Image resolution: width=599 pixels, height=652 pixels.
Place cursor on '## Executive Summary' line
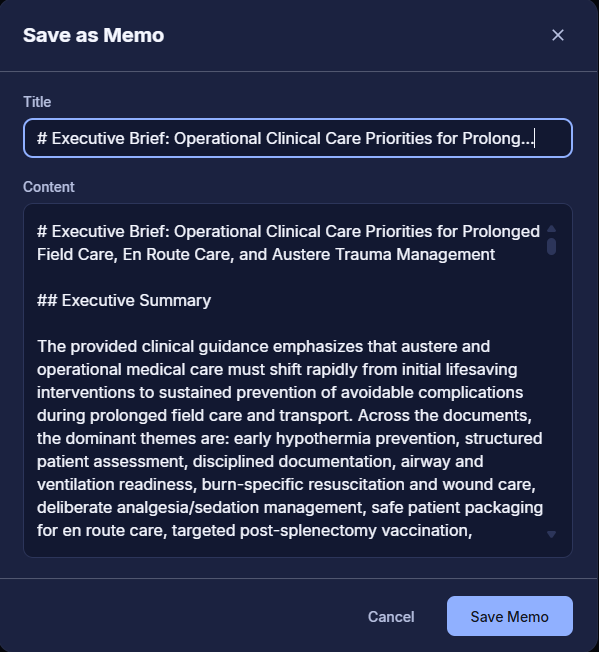coord(124,300)
